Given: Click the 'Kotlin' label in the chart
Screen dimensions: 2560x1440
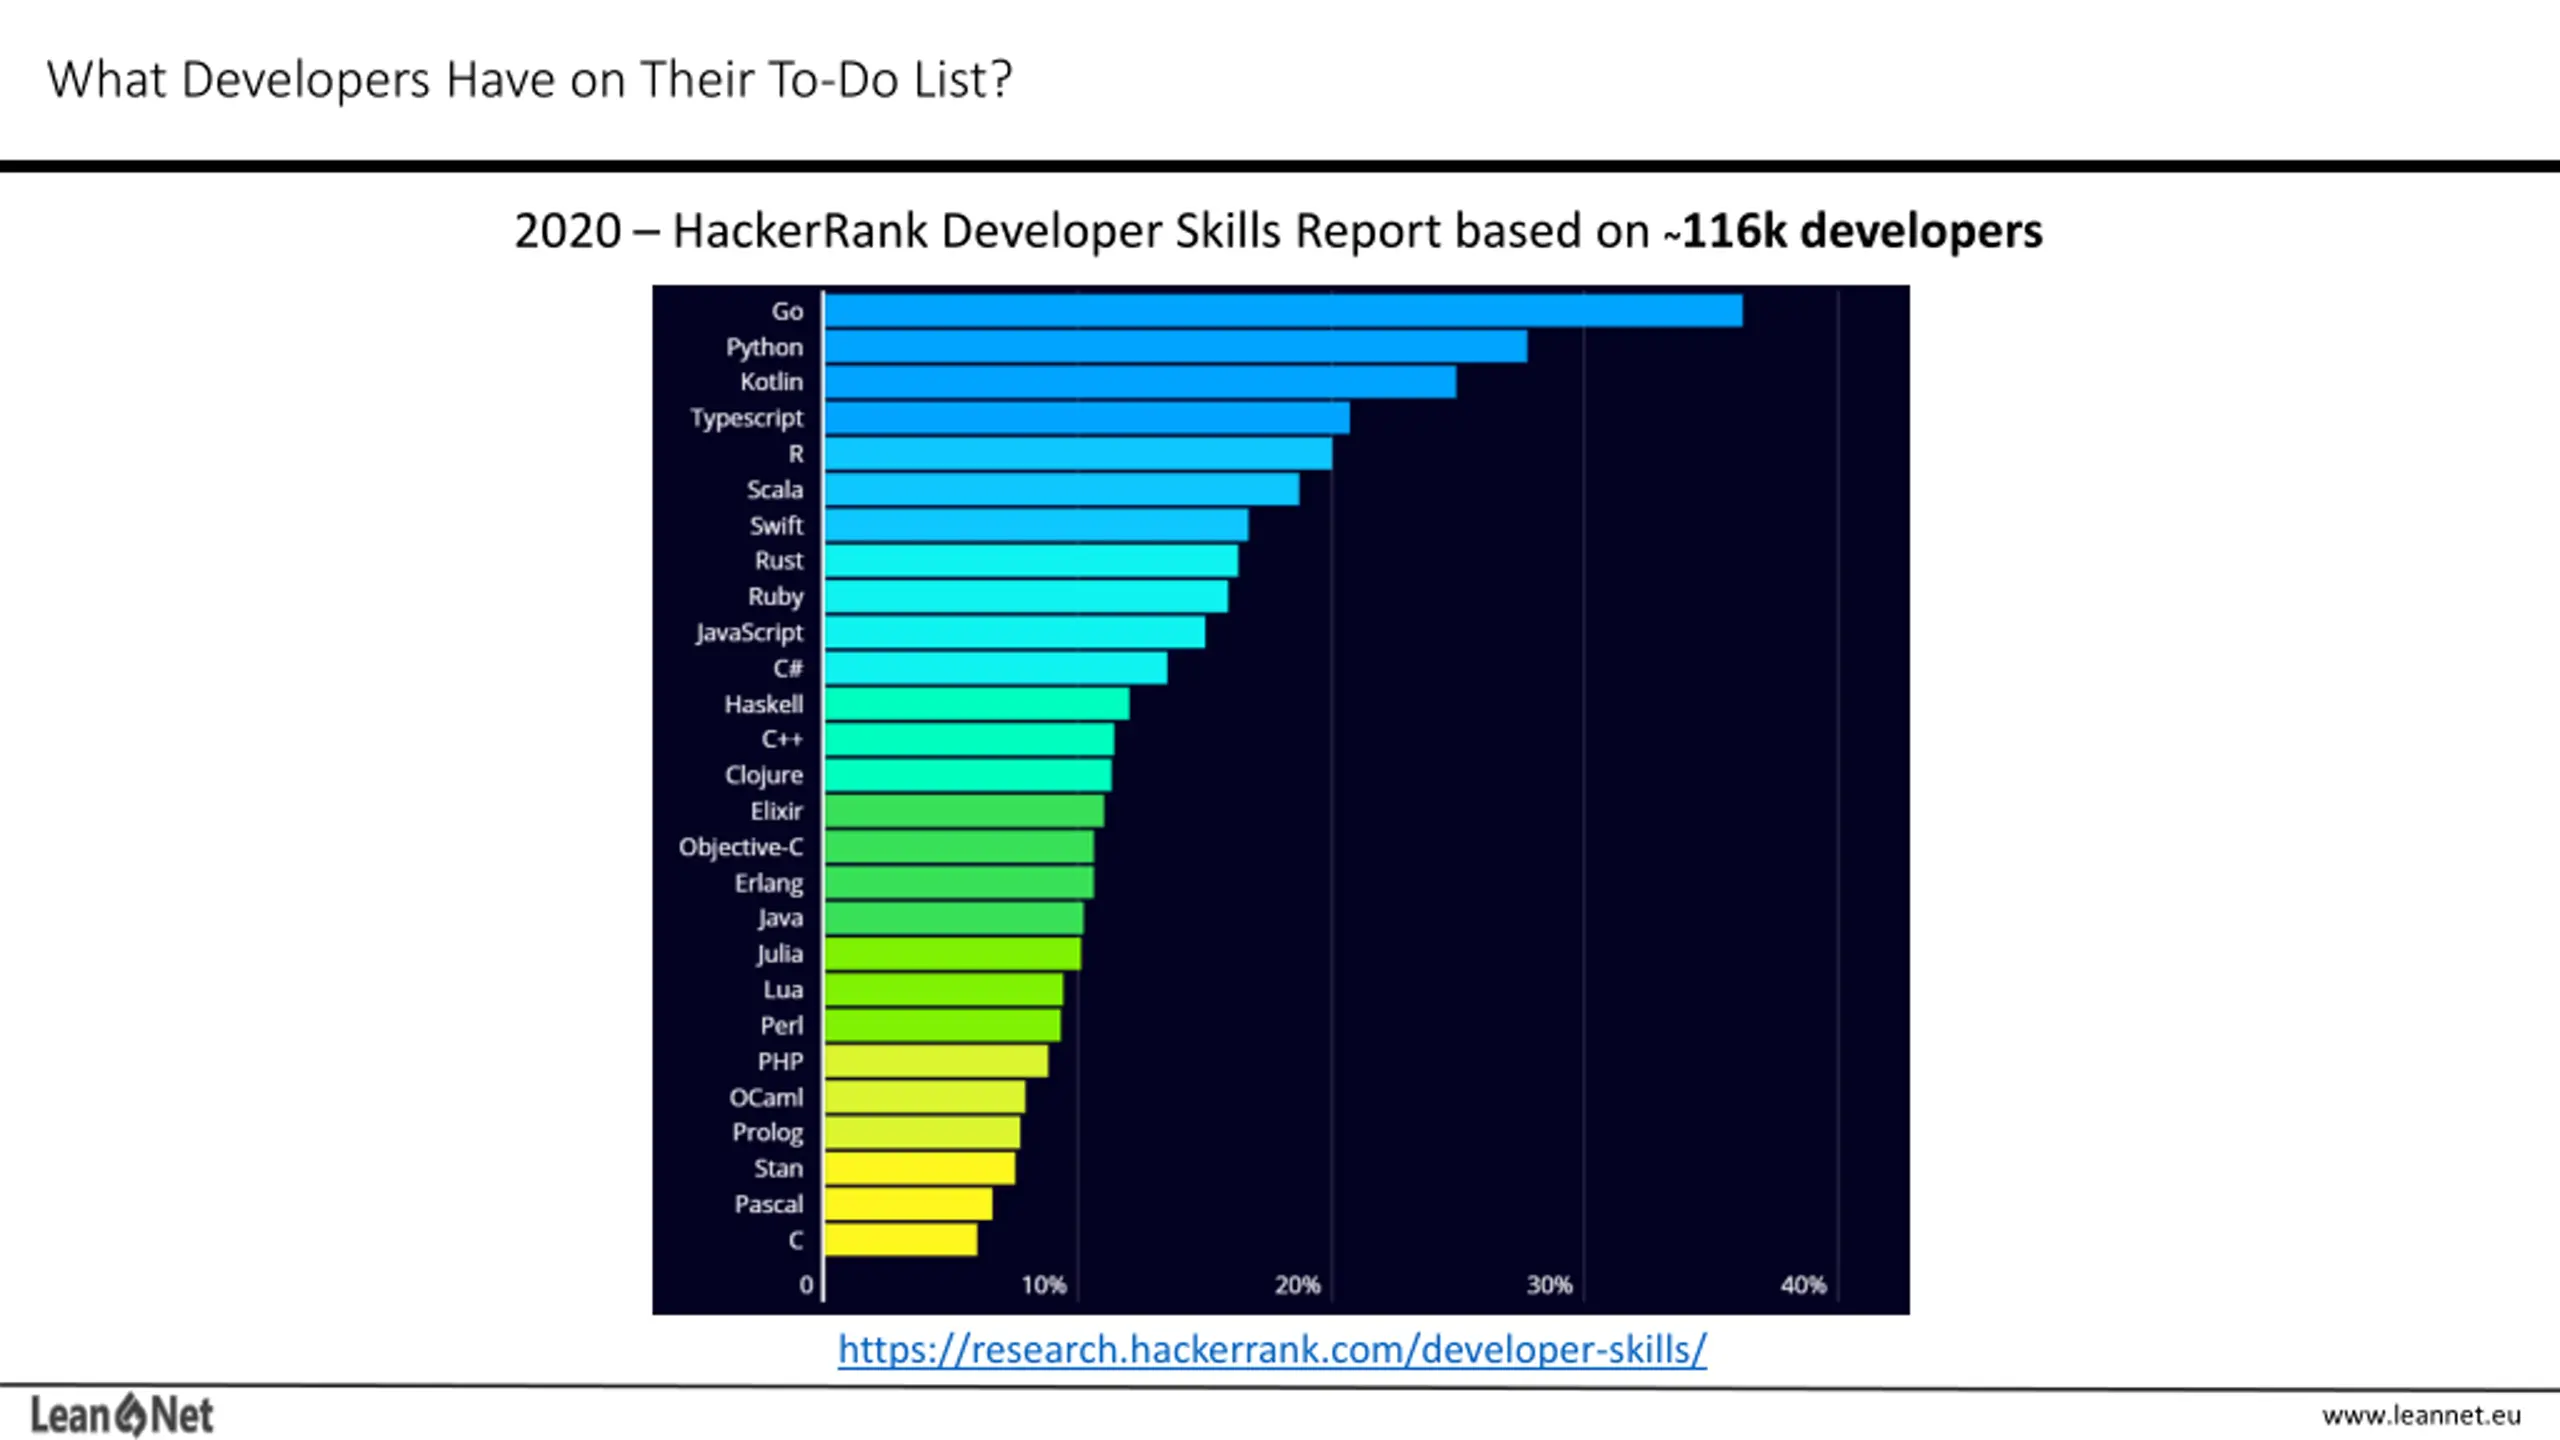Looking at the screenshot, I should 771,382.
